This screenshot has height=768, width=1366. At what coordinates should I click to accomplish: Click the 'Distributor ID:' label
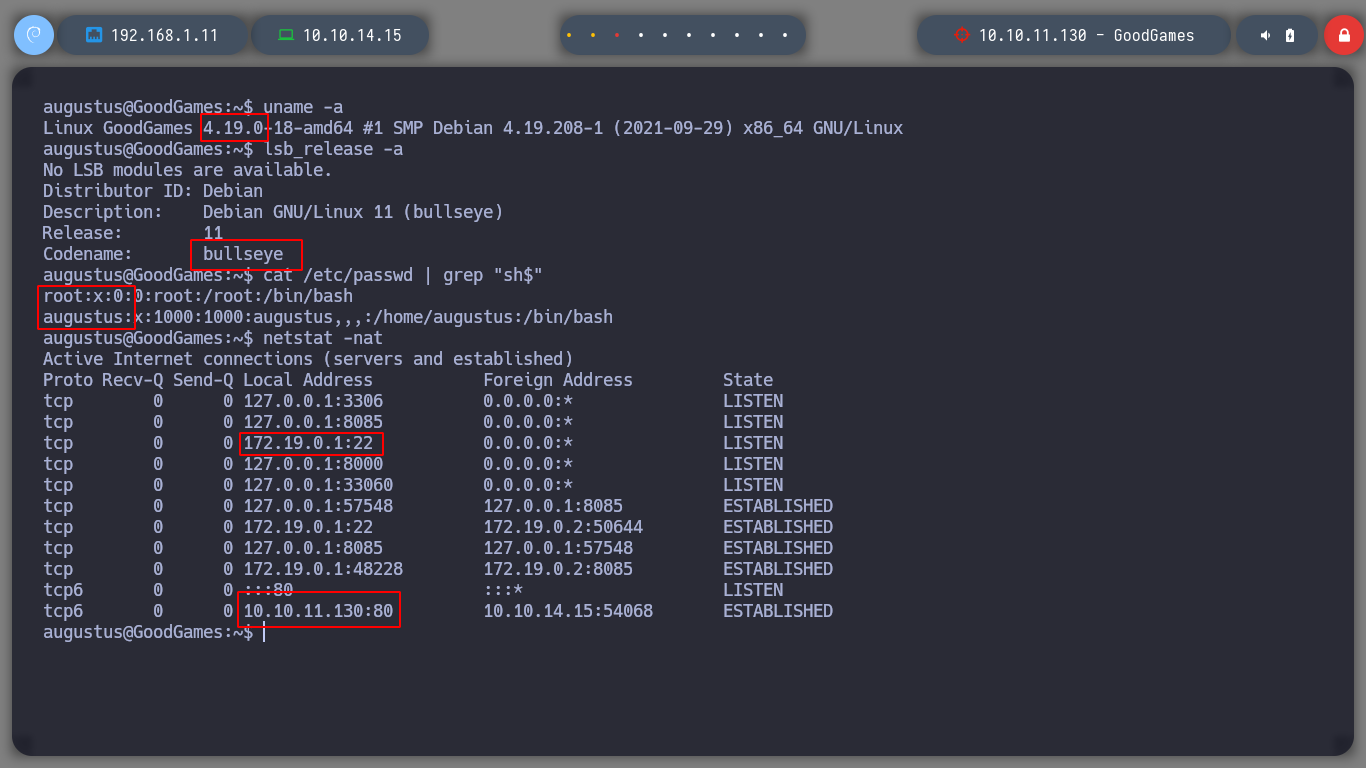118,191
